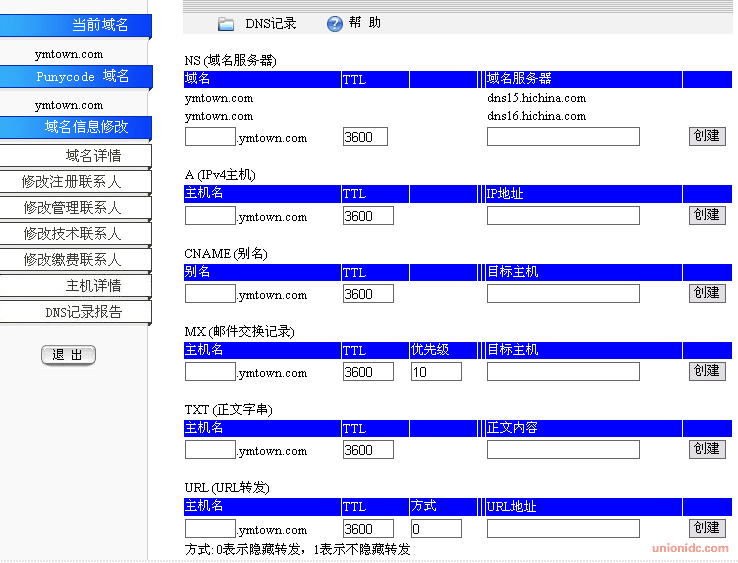Click the TXT 正文内容 input field
738x563 pixels.
pos(563,450)
